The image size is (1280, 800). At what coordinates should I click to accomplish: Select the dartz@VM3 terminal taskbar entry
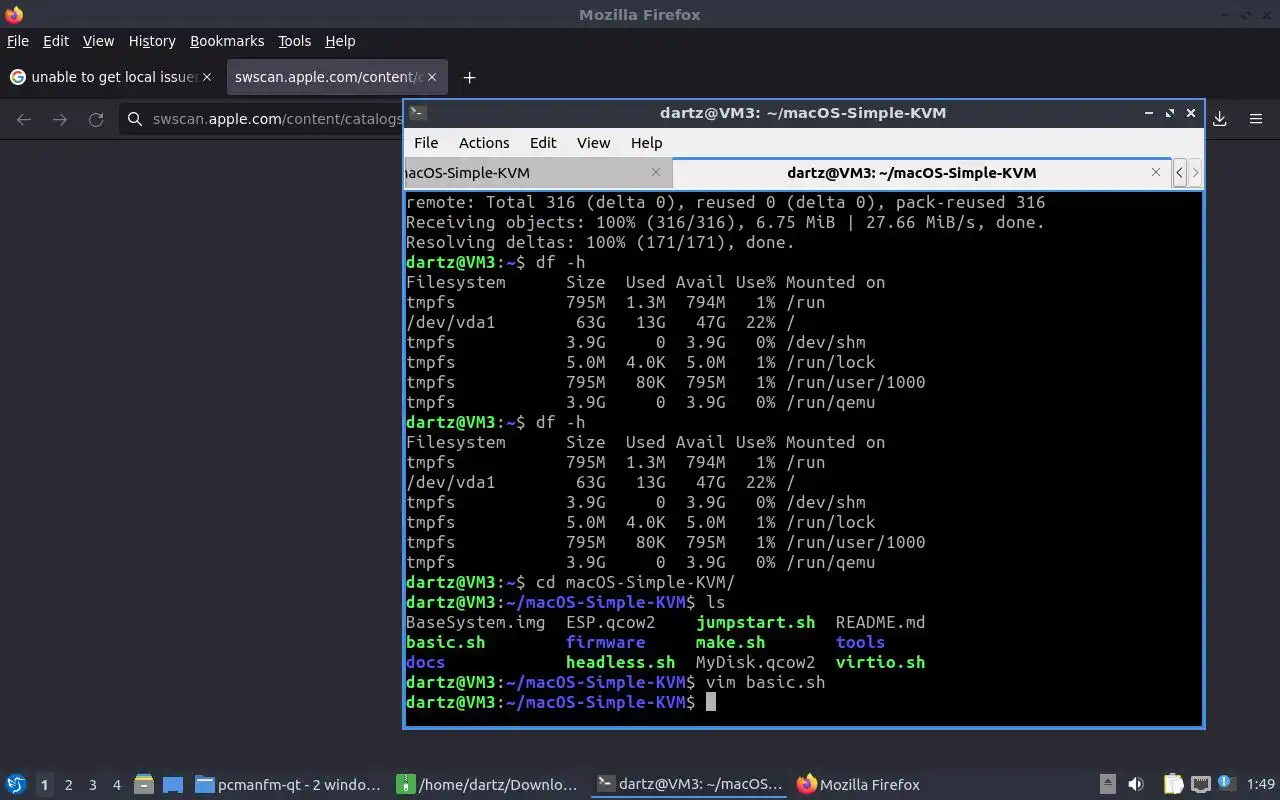[x=690, y=785]
